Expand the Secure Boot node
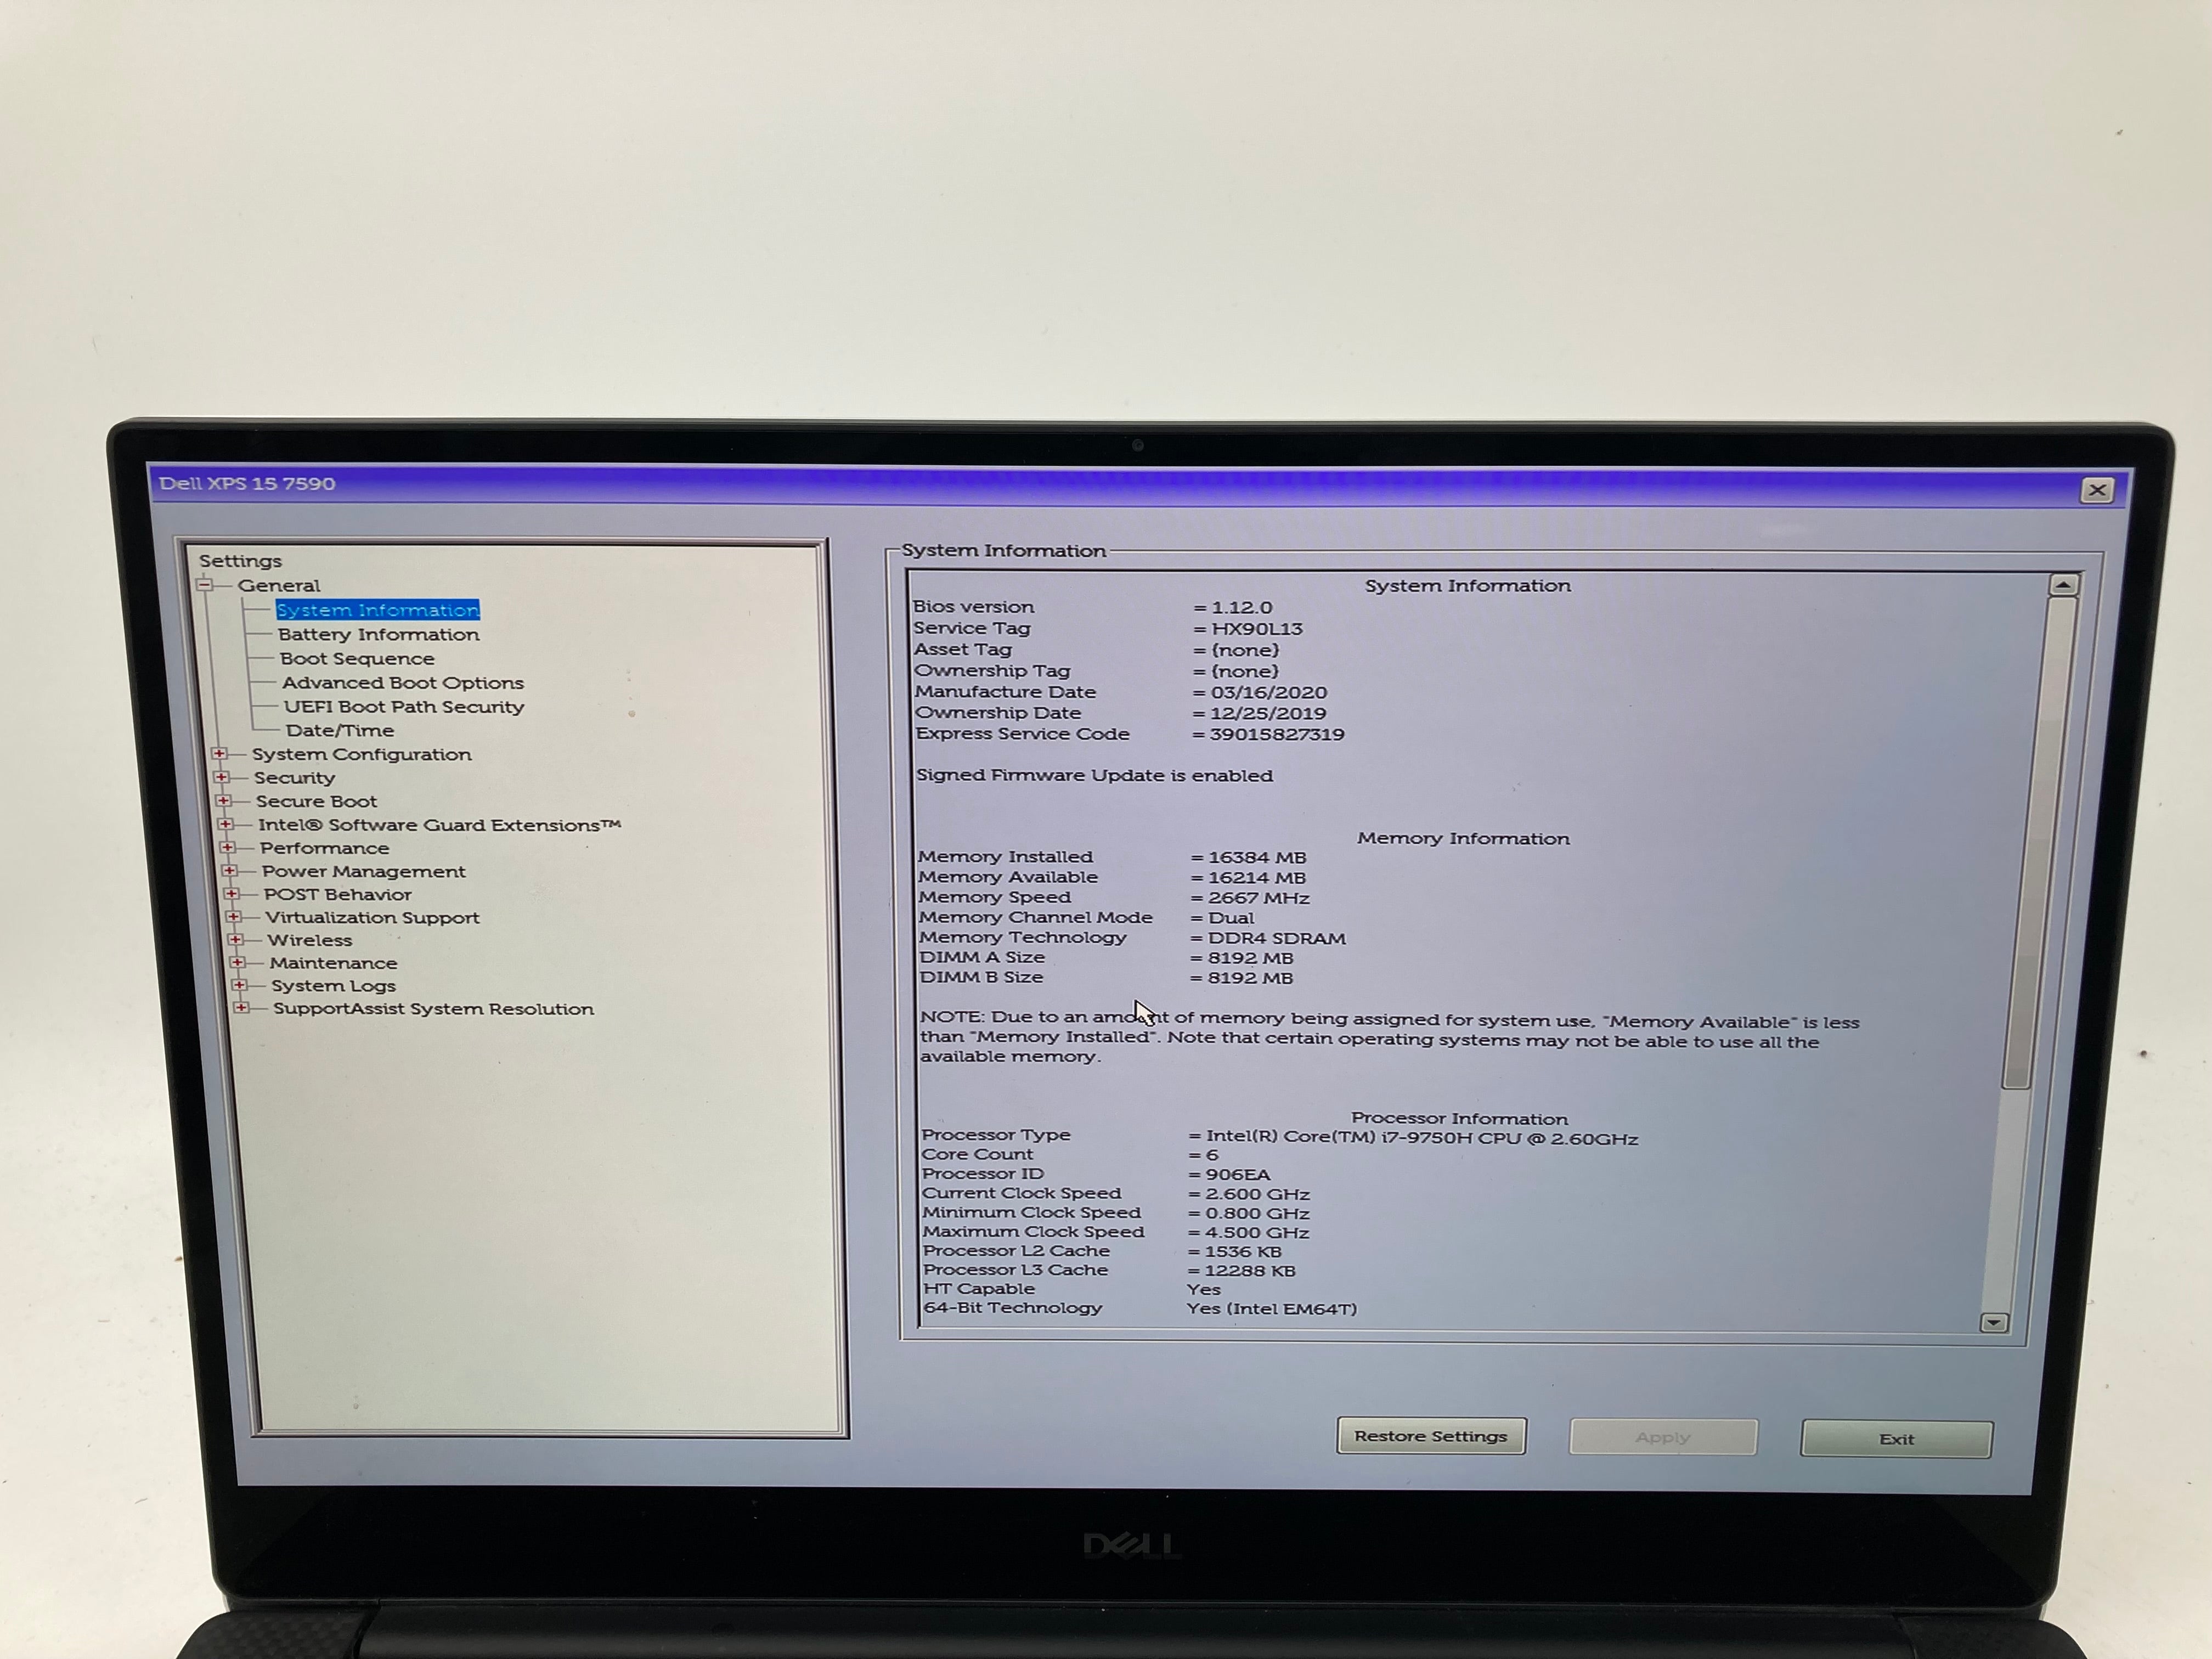 pos(224,801)
